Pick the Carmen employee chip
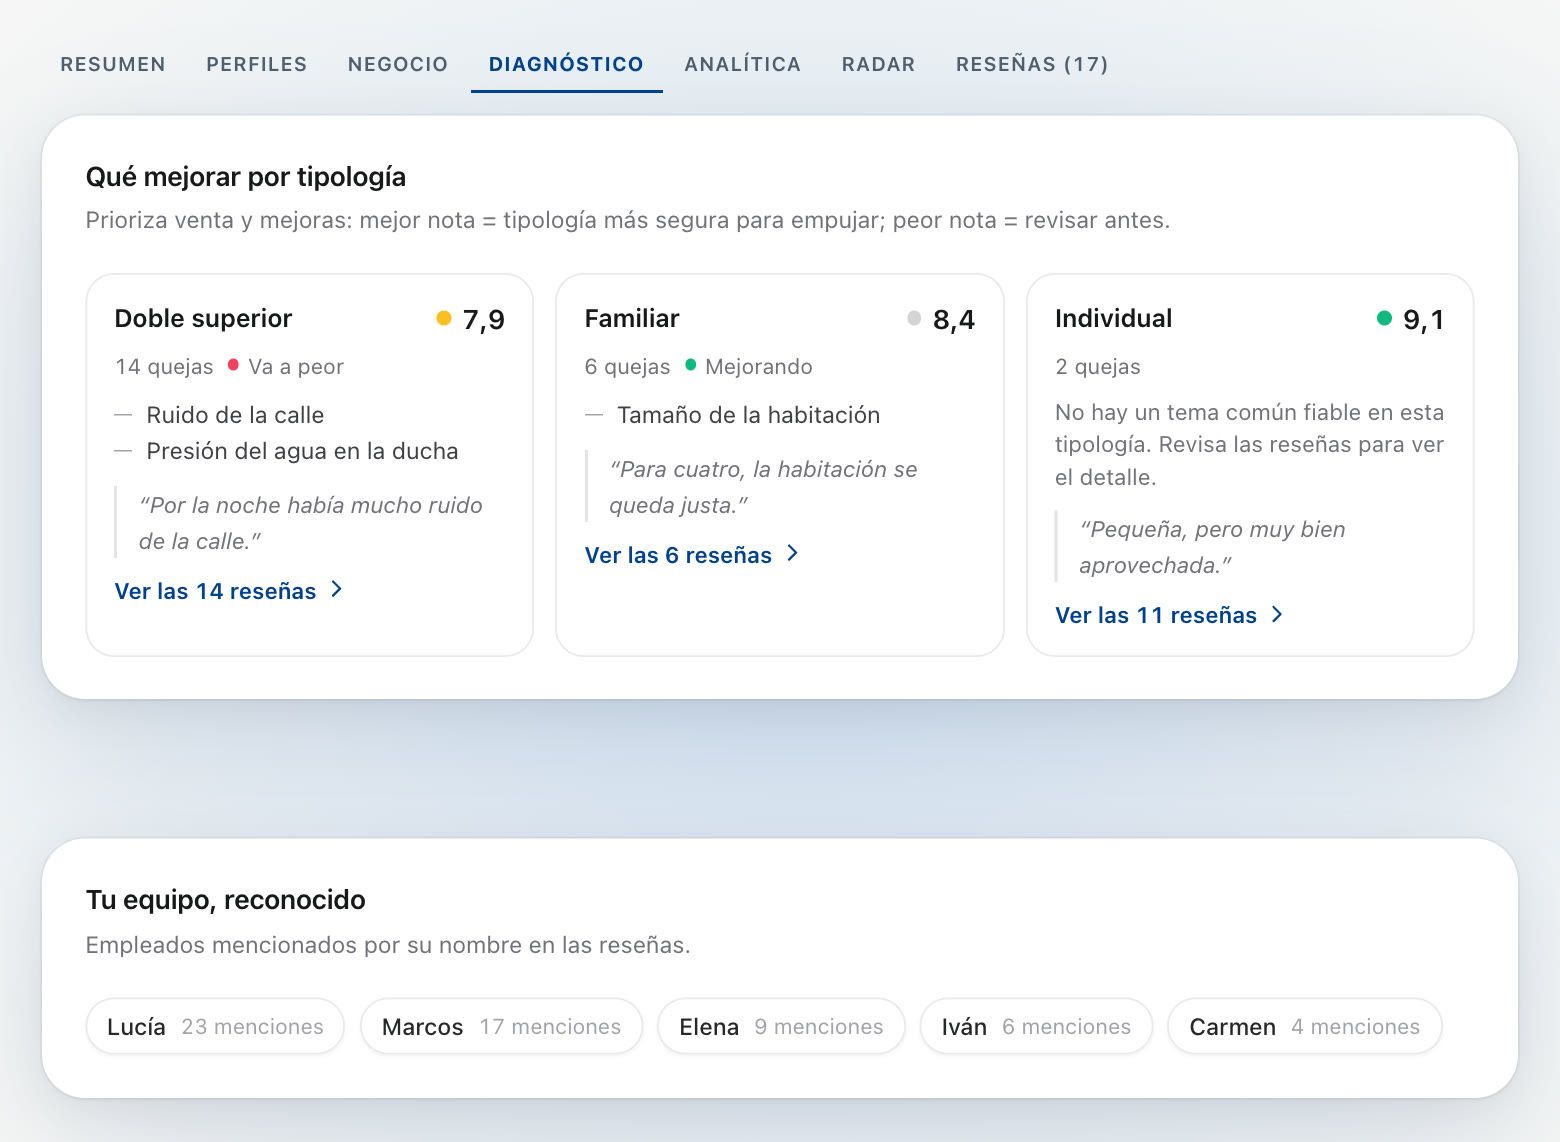Screen dimensions: 1560x1142 1305,1026
